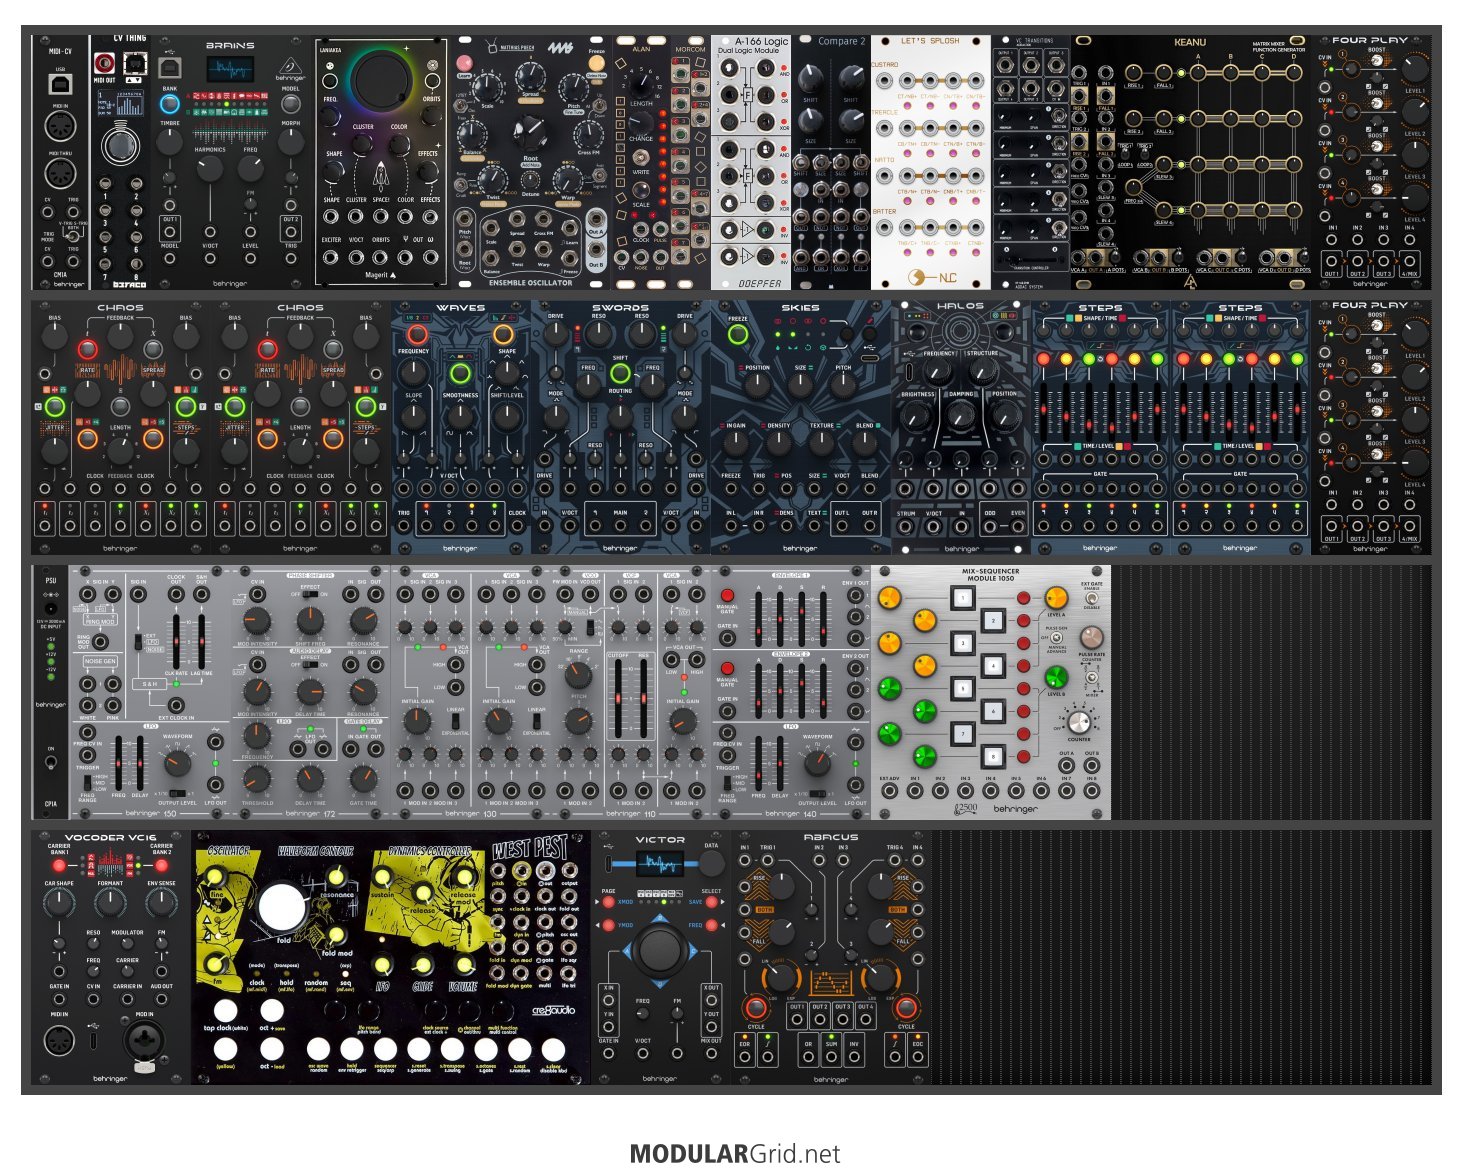The image size is (1472, 1175).
Task: Click the LAG TIME slider on module 150
Action: pos(201,643)
